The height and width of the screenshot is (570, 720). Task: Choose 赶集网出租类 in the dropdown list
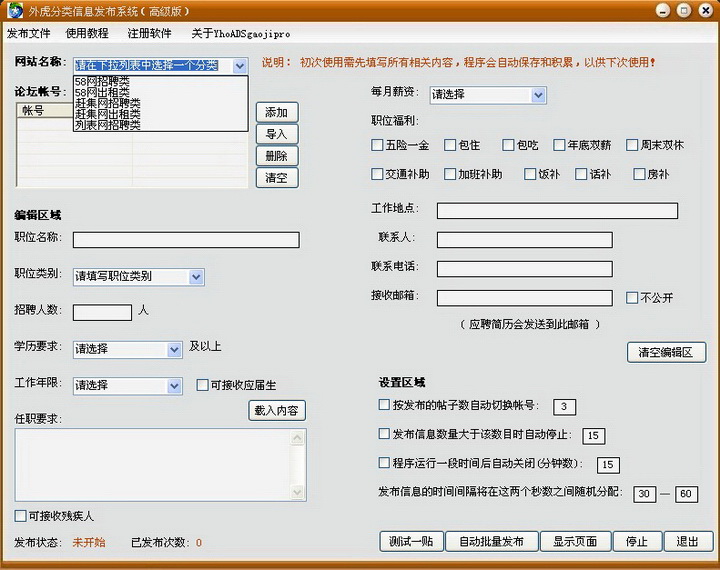161,114
